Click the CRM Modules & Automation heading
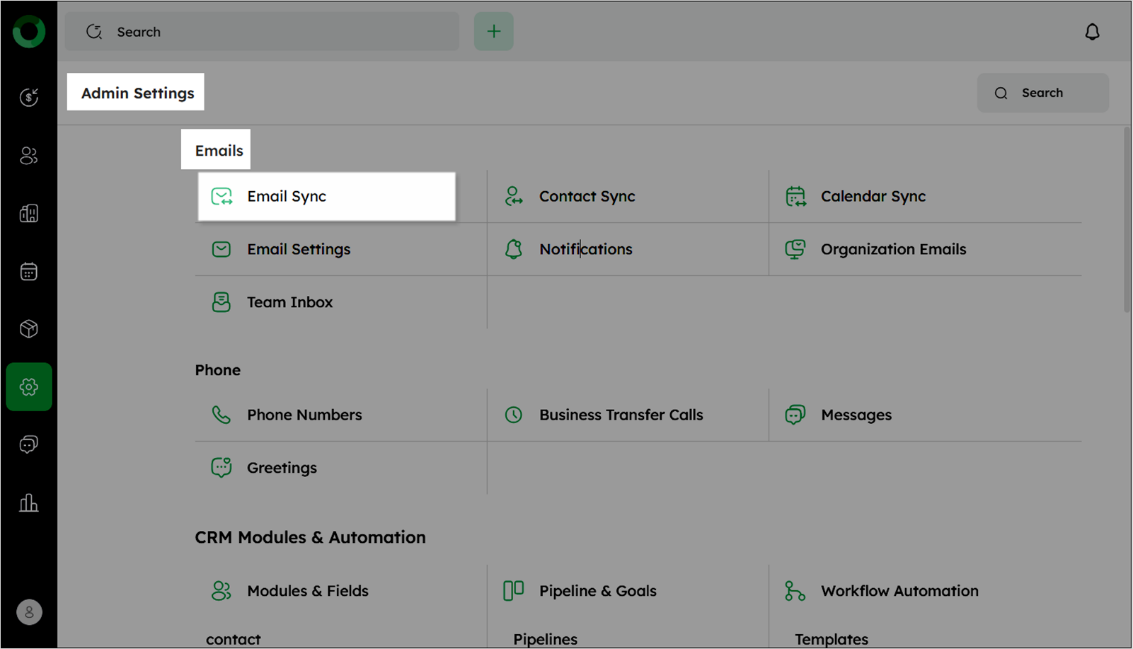1133x649 pixels. 310,538
